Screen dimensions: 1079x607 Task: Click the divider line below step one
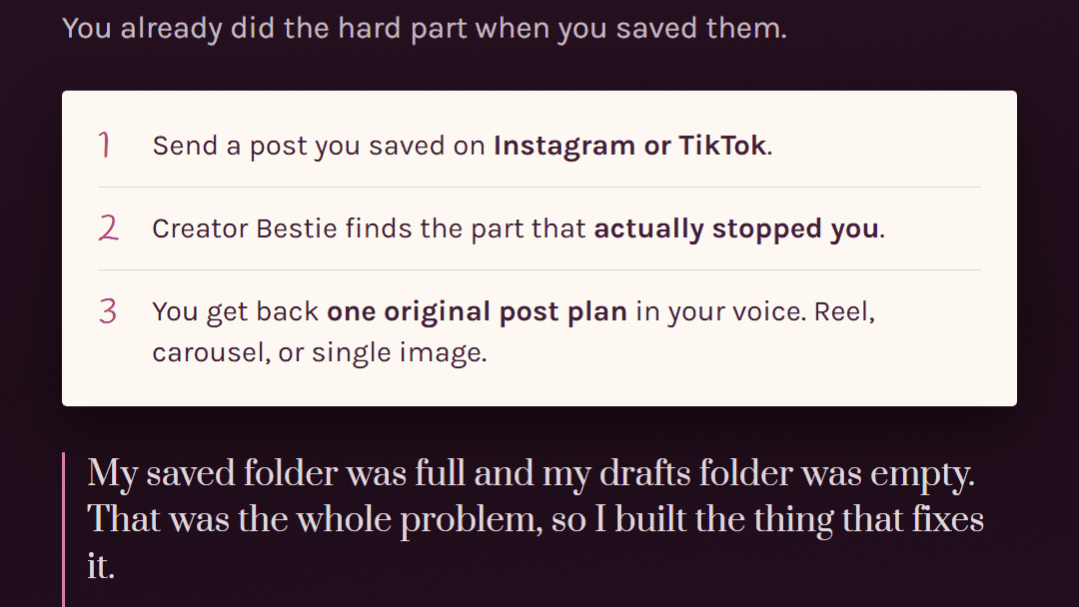pos(540,187)
